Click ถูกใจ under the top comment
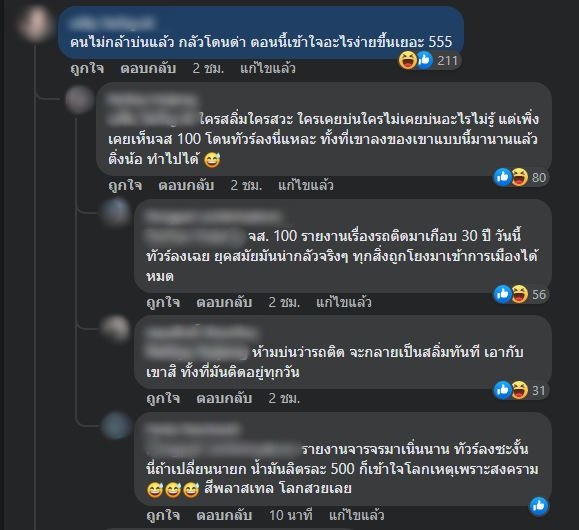The width and height of the screenshot is (579, 530). tap(87, 69)
